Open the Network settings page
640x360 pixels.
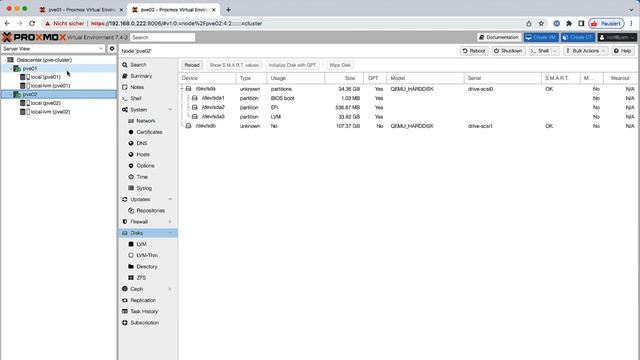click(145, 121)
